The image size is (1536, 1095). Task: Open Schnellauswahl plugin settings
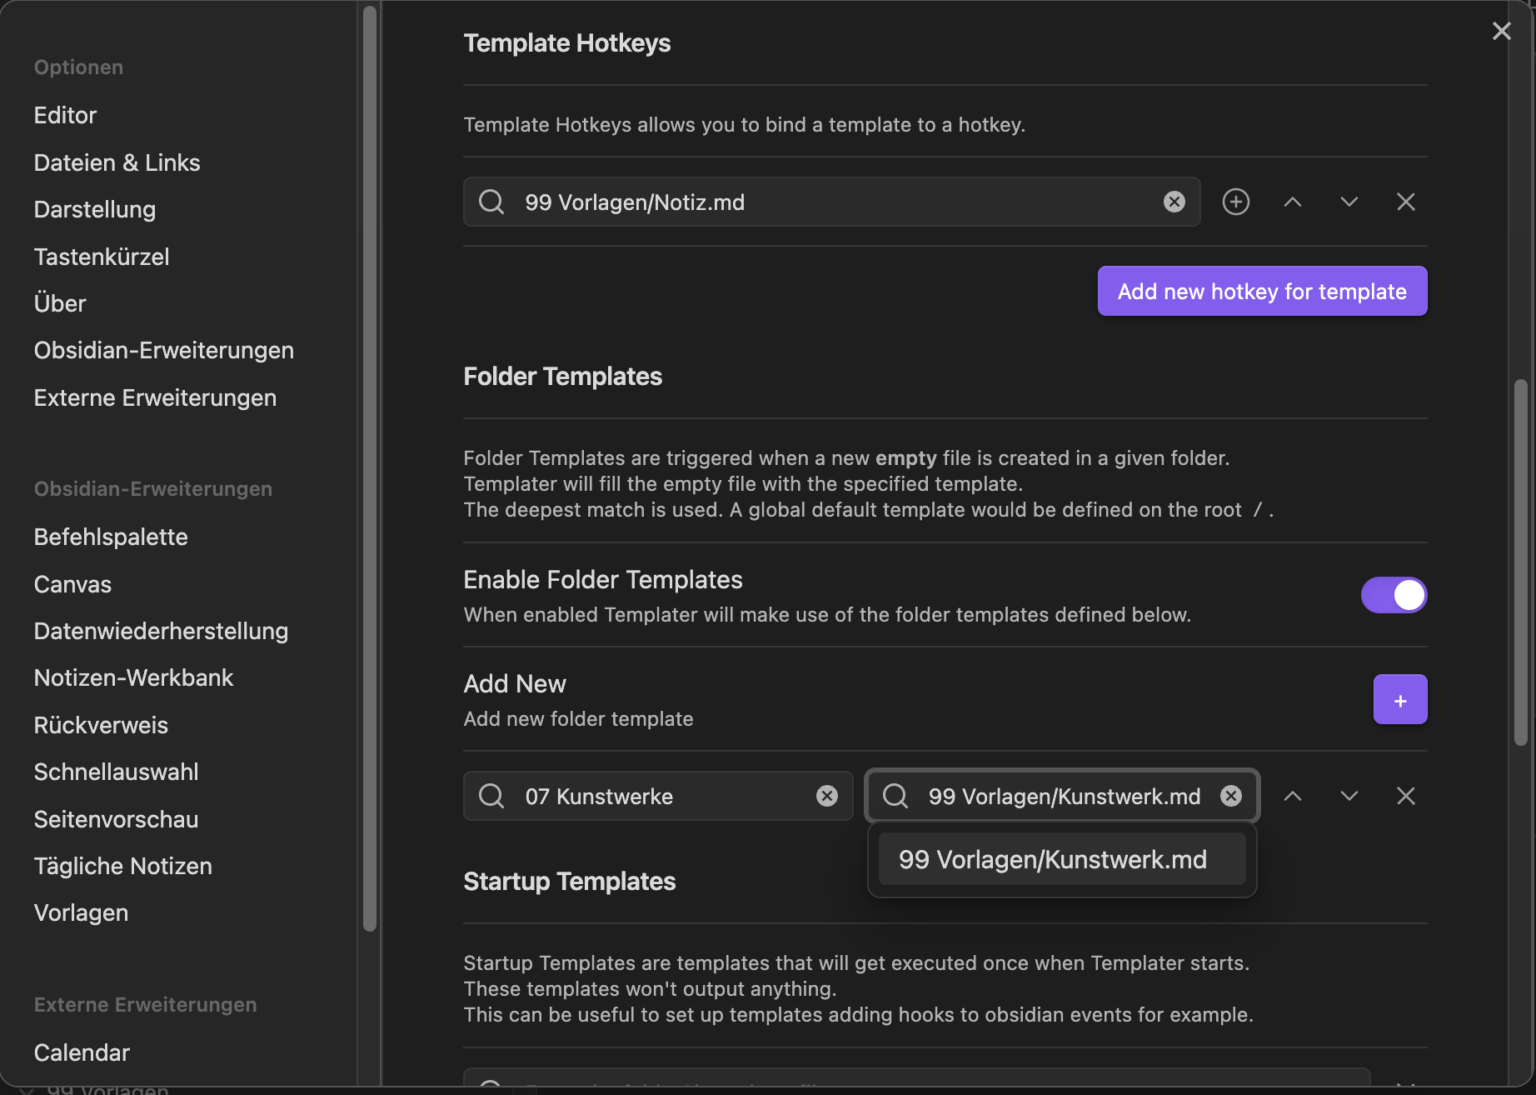click(x=116, y=772)
